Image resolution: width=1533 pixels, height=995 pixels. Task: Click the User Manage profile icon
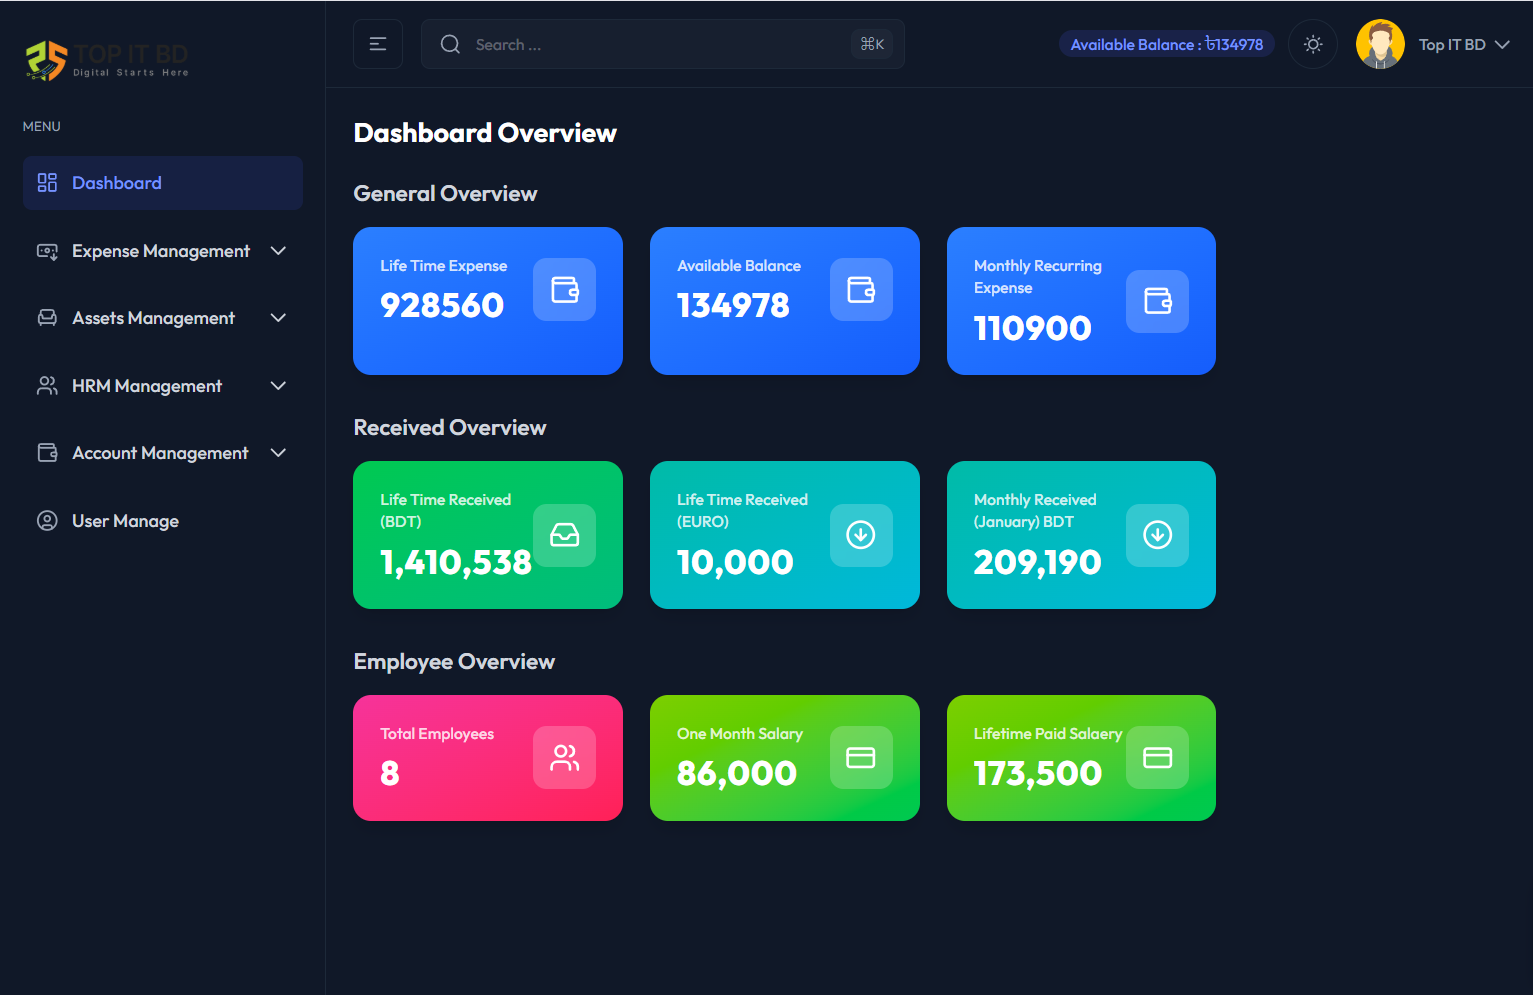(x=47, y=520)
